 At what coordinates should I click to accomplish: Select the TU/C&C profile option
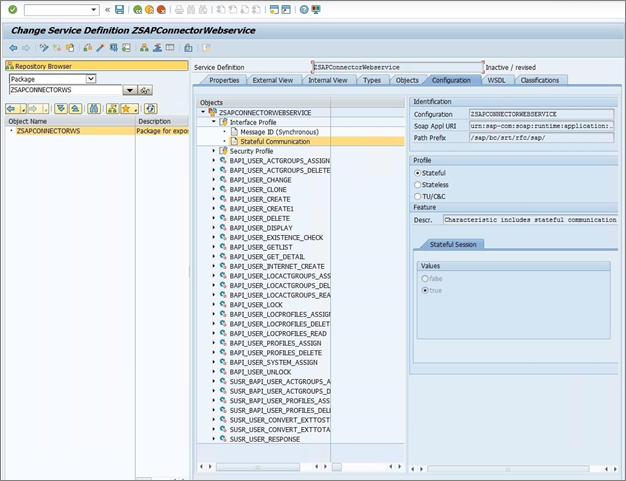pyautogui.click(x=418, y=196)
